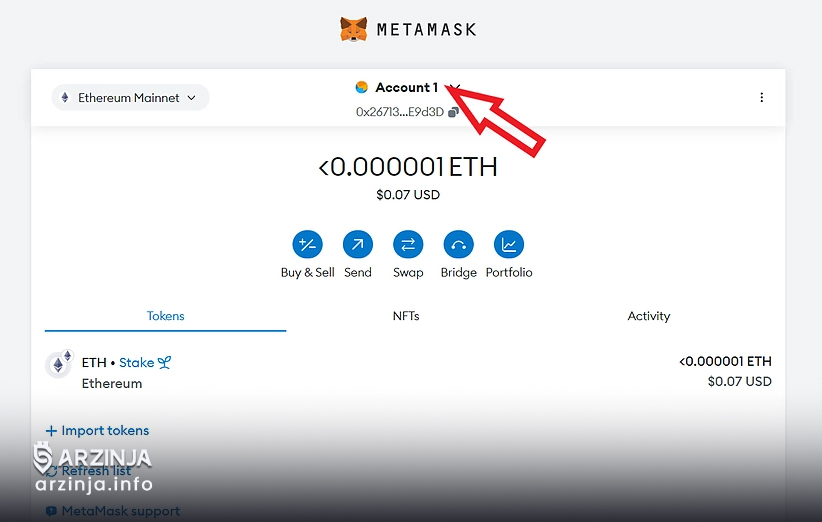Click the Stake link next to ETH
822x522 pixels.
[136, 363]
